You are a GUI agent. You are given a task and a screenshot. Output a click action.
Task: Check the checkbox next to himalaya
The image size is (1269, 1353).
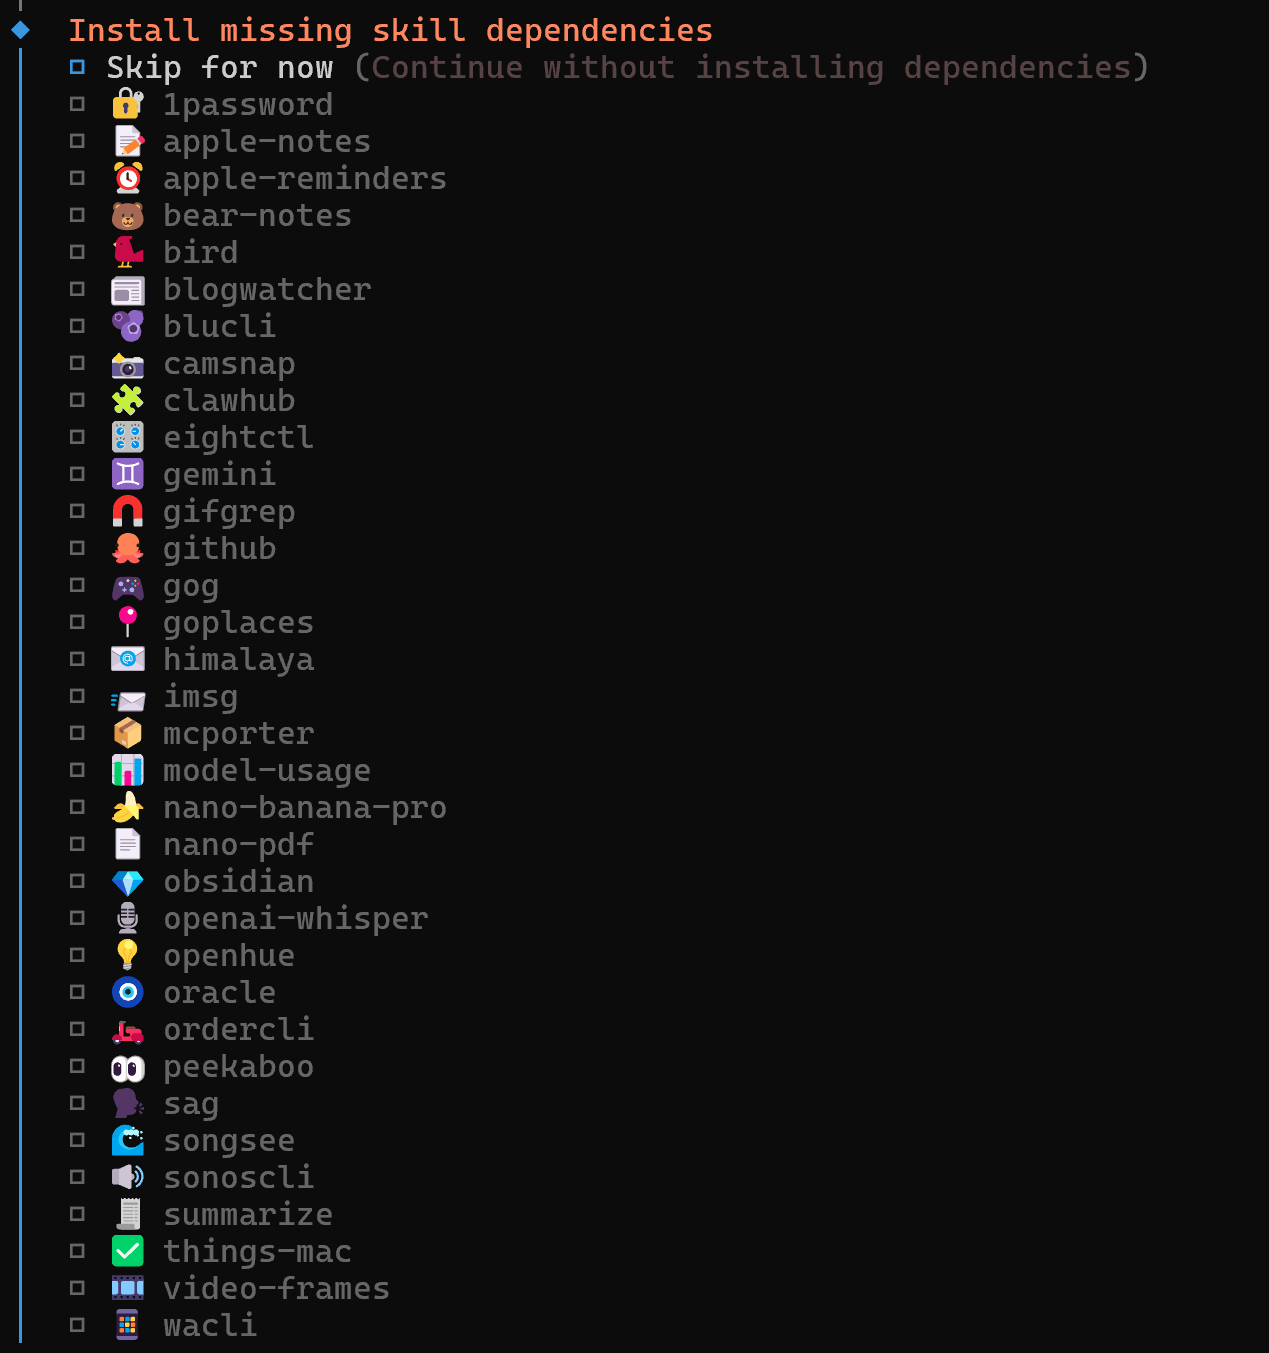coord(78,658)
